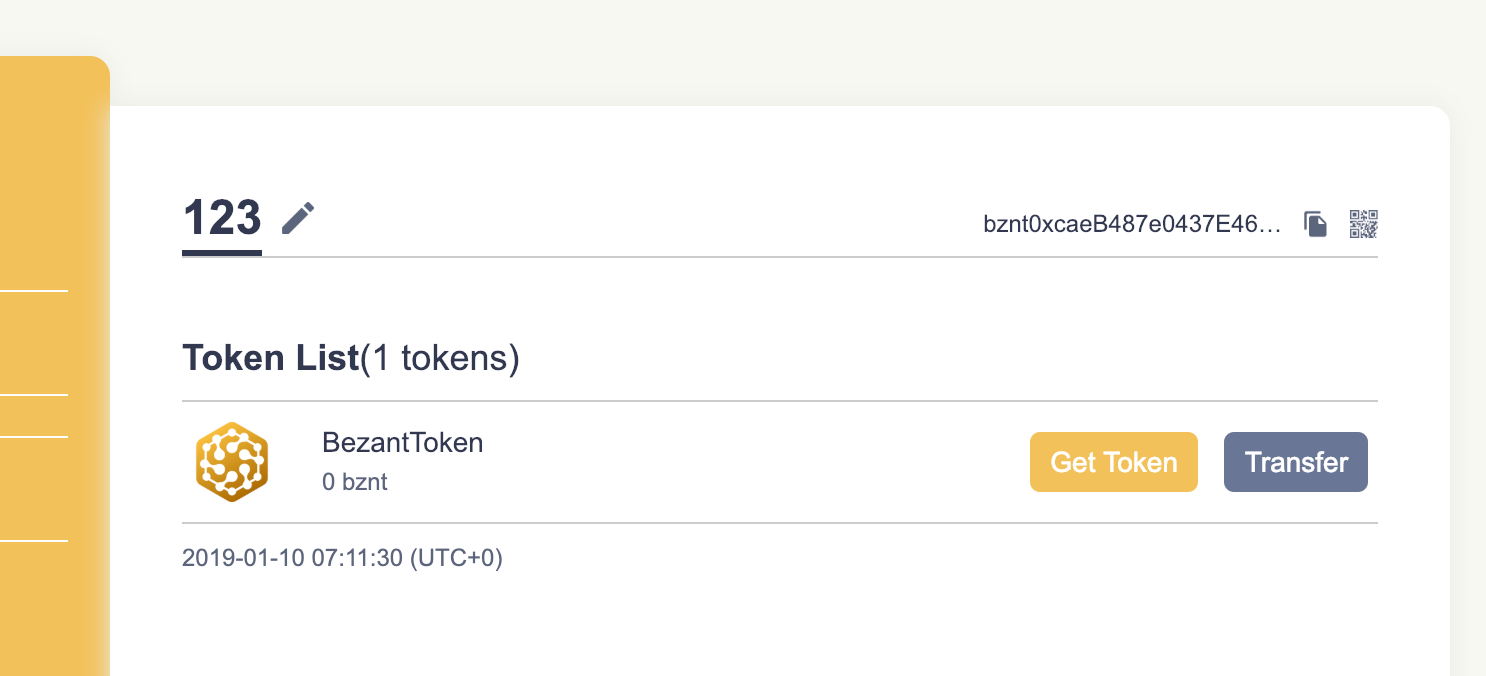This screenshot has width=1486, height=676.
Task: Click the Token List heading
Action: pyautogui.click(x=270, y=358)
